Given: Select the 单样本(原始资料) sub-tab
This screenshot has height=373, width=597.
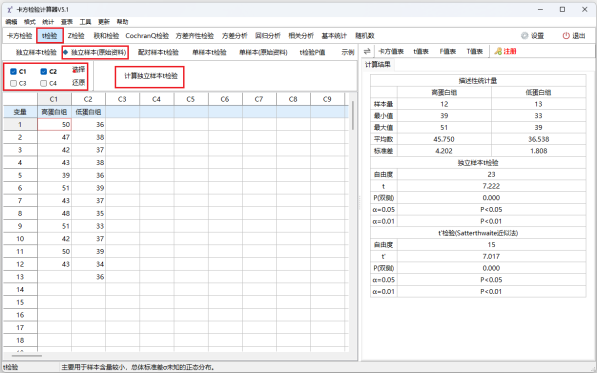Looking at the screenshot, I should 263,52.
